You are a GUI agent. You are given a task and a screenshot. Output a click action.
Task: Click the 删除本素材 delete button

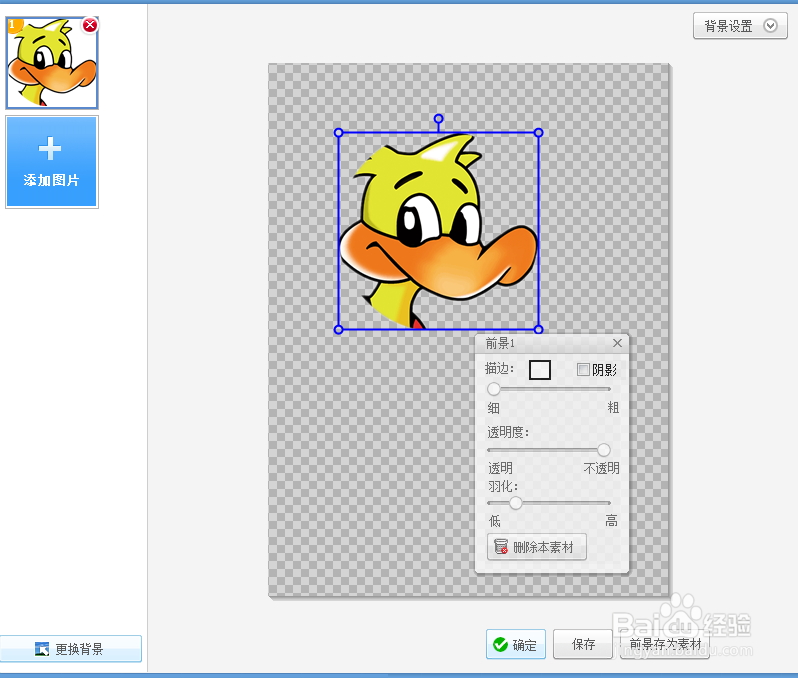pos(537,547)
